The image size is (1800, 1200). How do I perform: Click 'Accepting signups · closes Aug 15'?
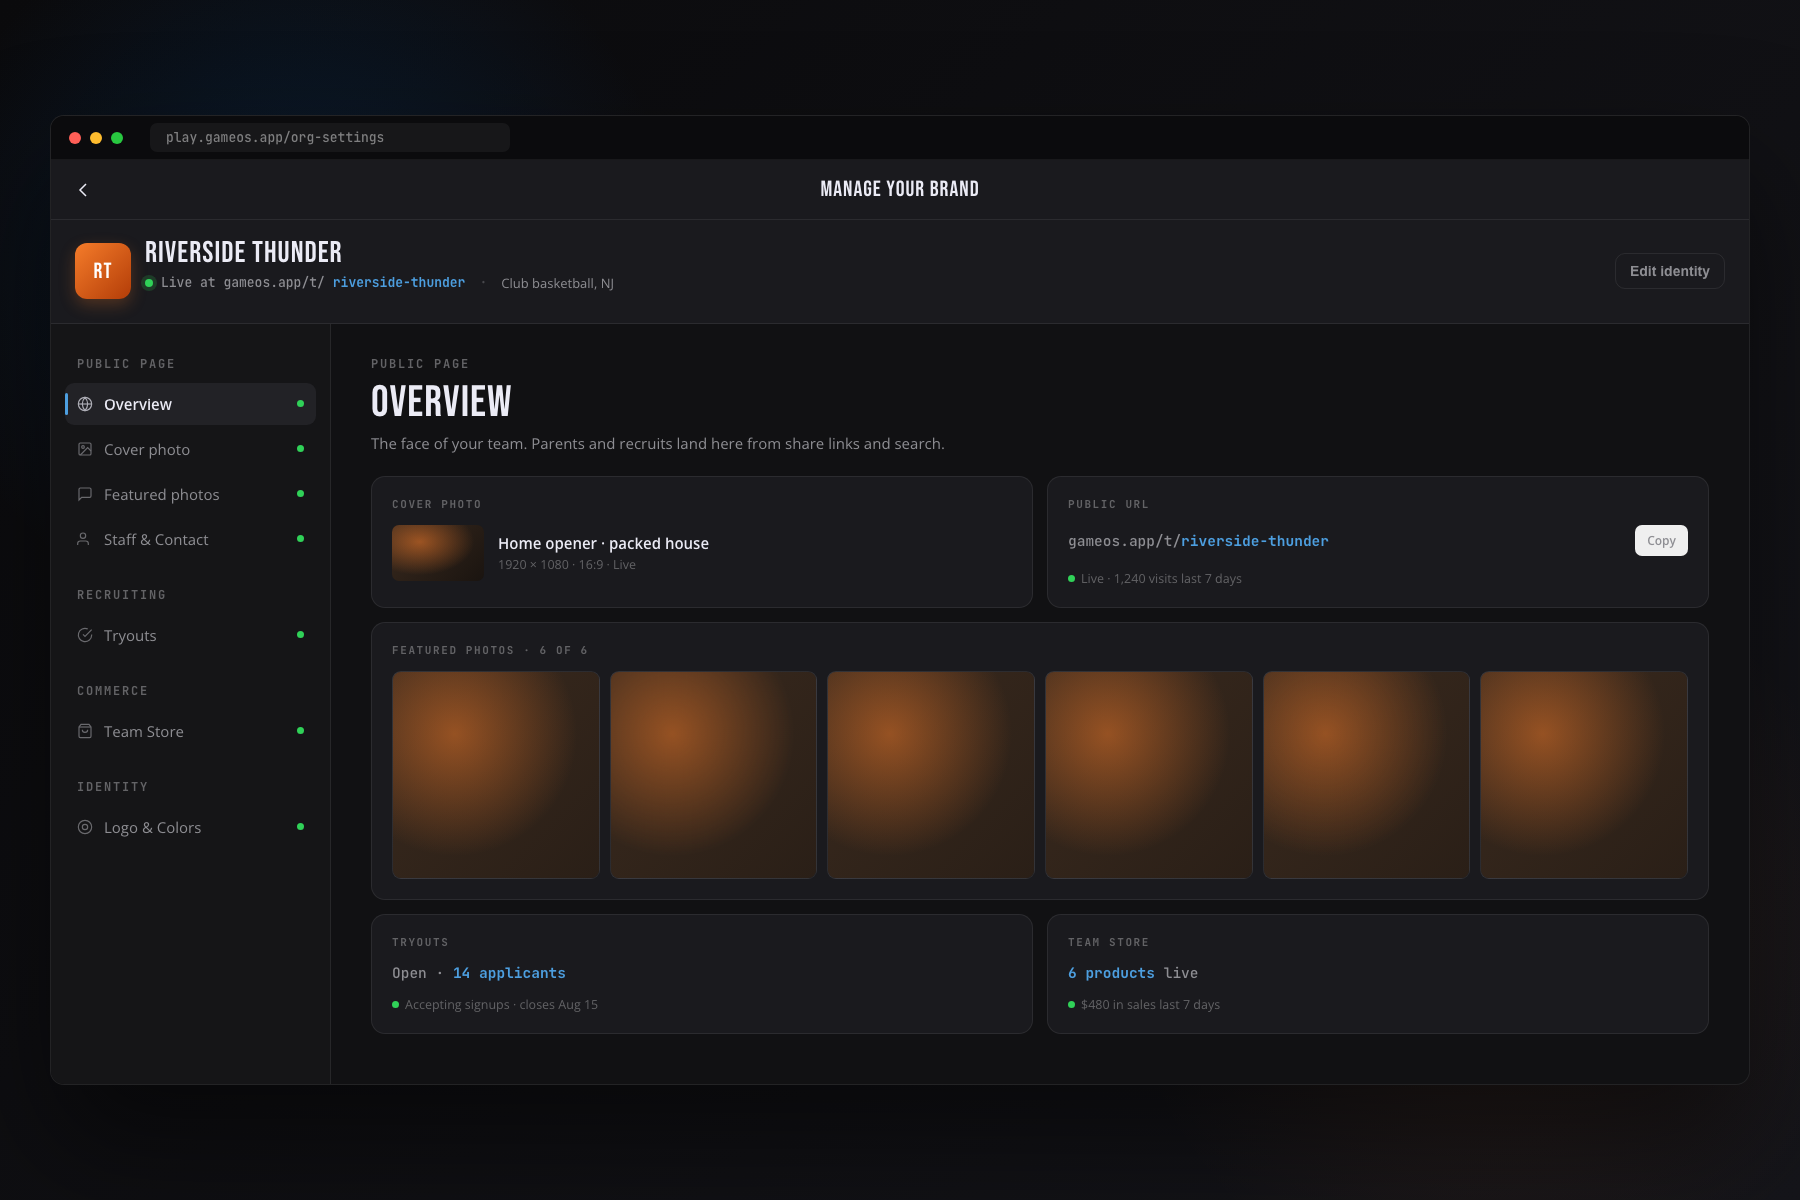[501, 1005]
